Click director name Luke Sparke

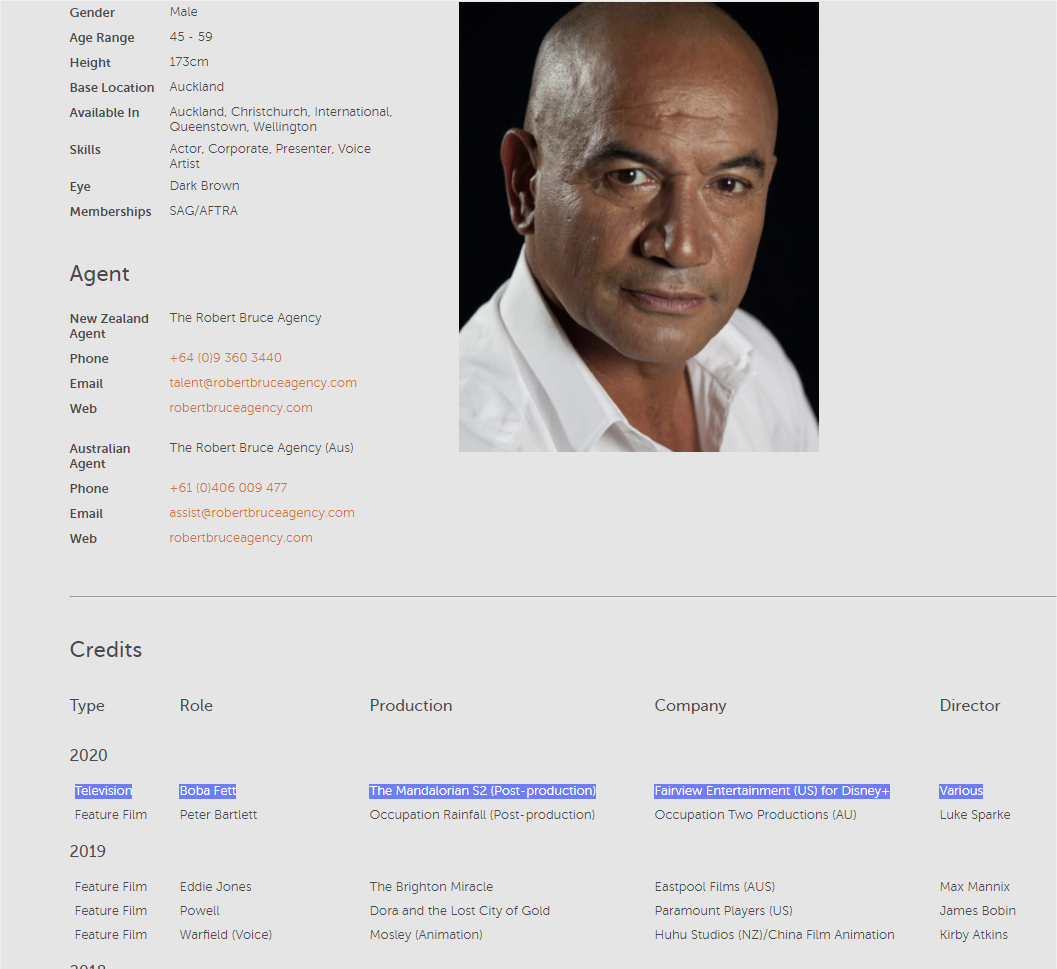coord(975,815)
